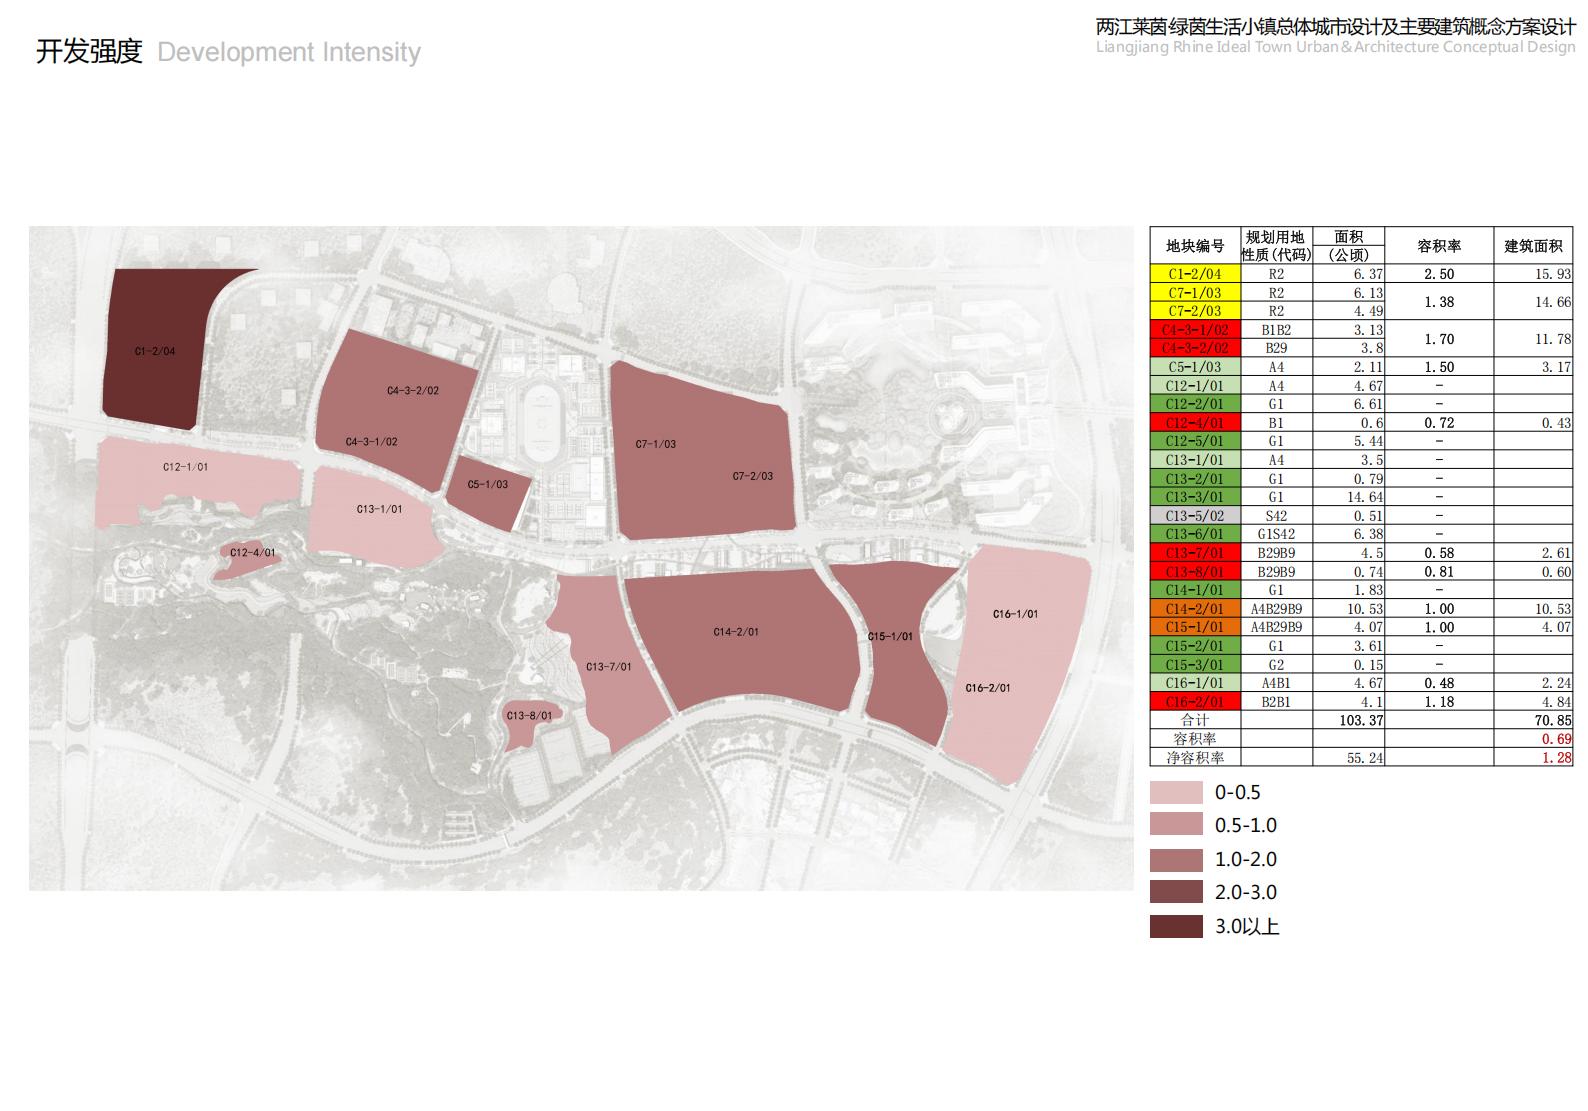This screenshot has height=1111, width=1588.
Task: Pick the 1.0-2.0 legend color swatch
Action: point(1176,859)
